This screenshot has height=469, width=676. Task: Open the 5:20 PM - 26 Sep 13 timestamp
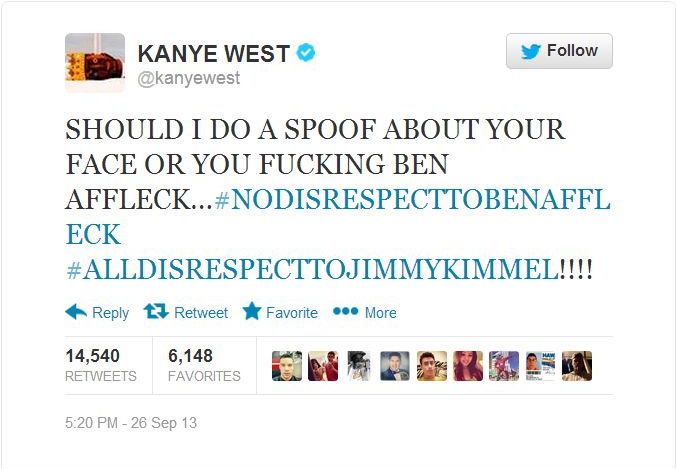(x=131, y=423)
